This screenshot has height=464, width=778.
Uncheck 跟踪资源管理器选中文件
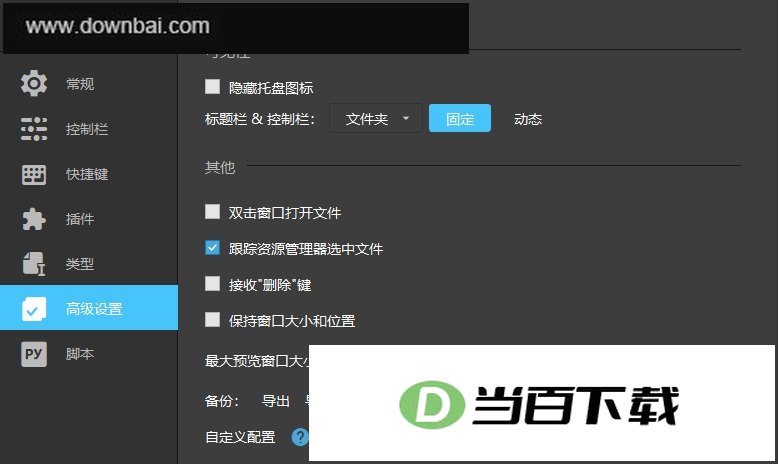pos(212,247)
